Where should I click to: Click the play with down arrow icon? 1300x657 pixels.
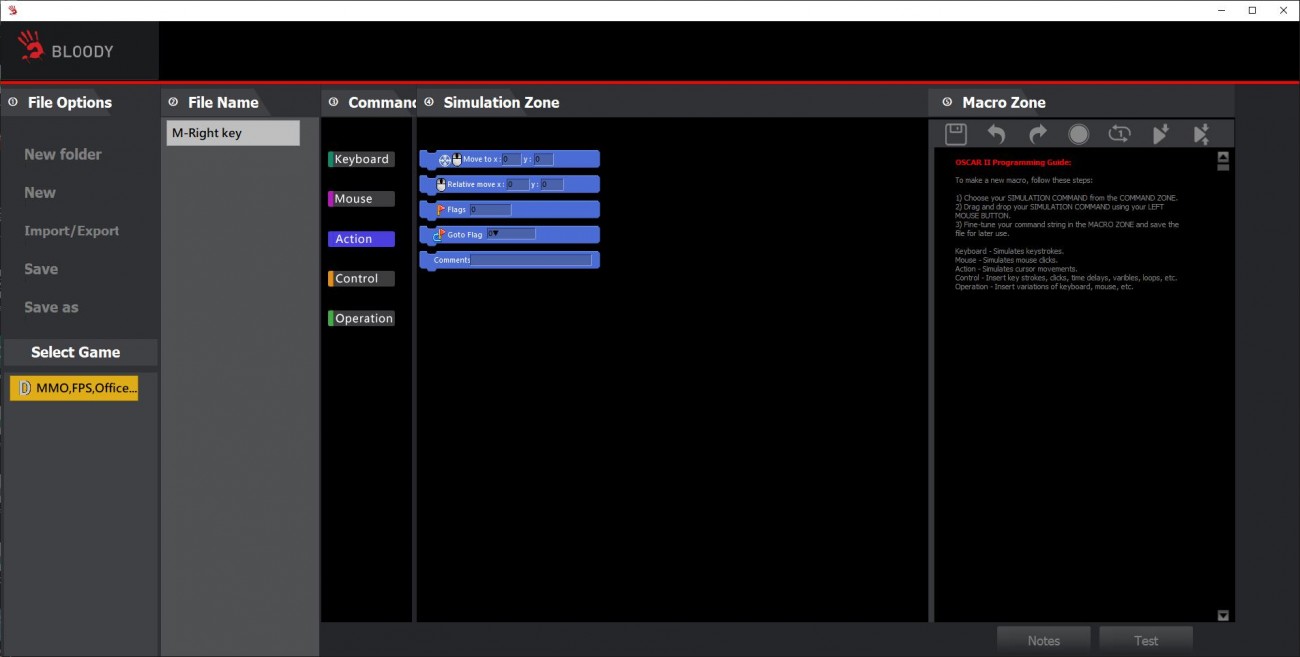pos(1160,134)
